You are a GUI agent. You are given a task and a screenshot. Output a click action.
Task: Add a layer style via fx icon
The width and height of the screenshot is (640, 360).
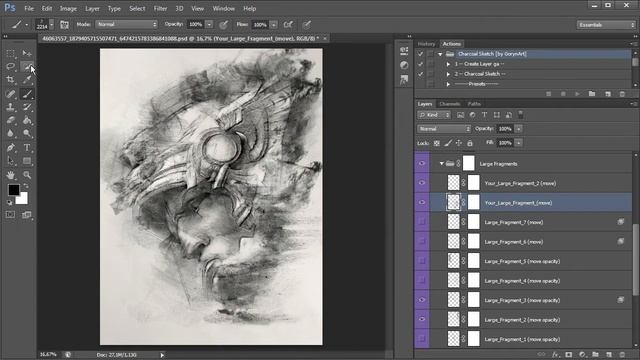click(x=555, y=355)
